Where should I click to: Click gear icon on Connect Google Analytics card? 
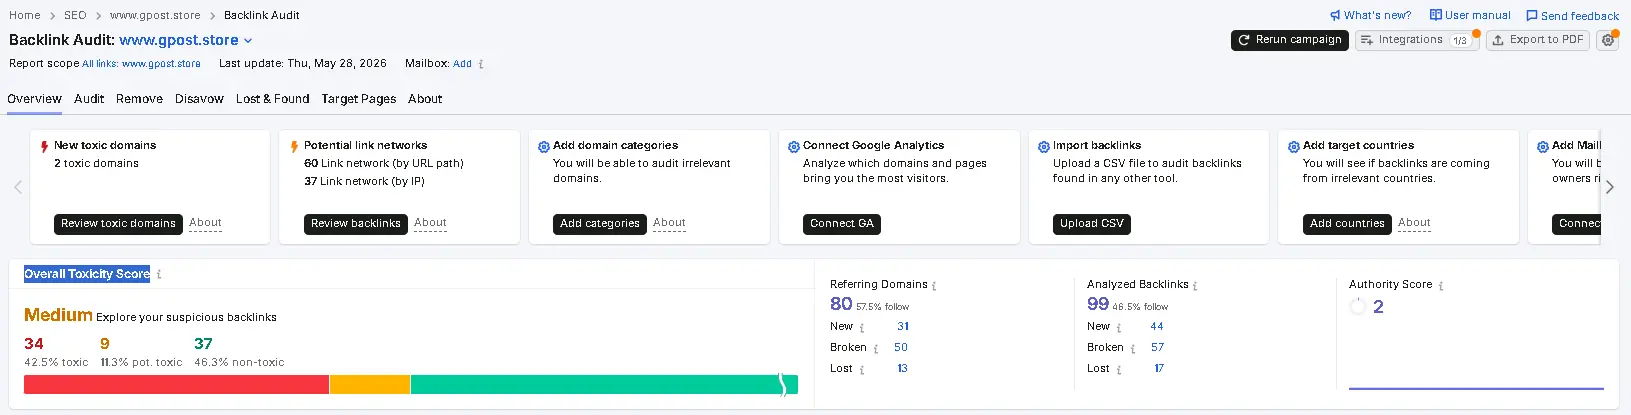click(x=794, y=147)
